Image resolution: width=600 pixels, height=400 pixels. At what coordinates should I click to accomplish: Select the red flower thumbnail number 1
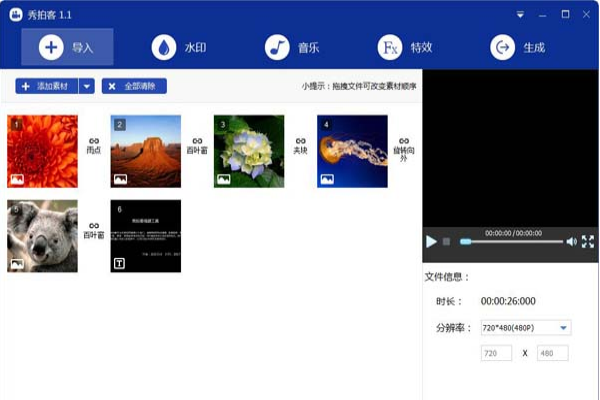(42, 151)
